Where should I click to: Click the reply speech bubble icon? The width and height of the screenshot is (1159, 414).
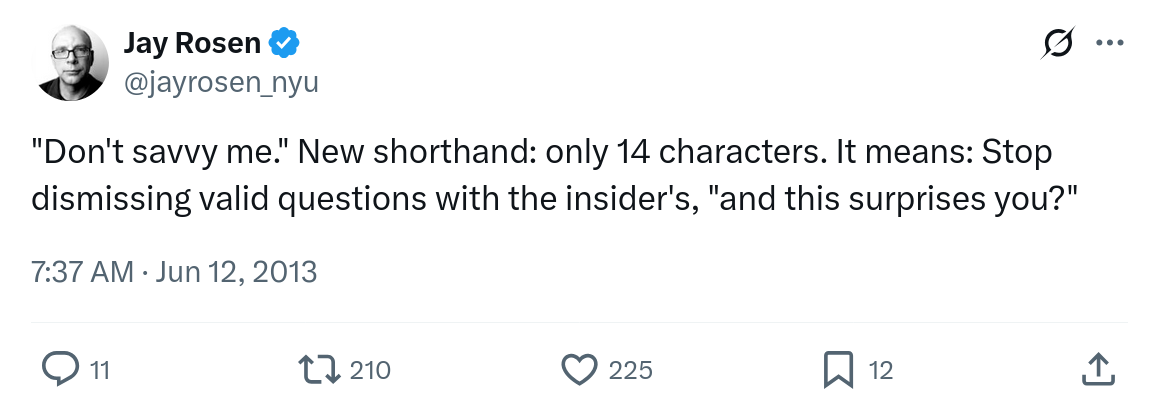(x=61, y=370)
